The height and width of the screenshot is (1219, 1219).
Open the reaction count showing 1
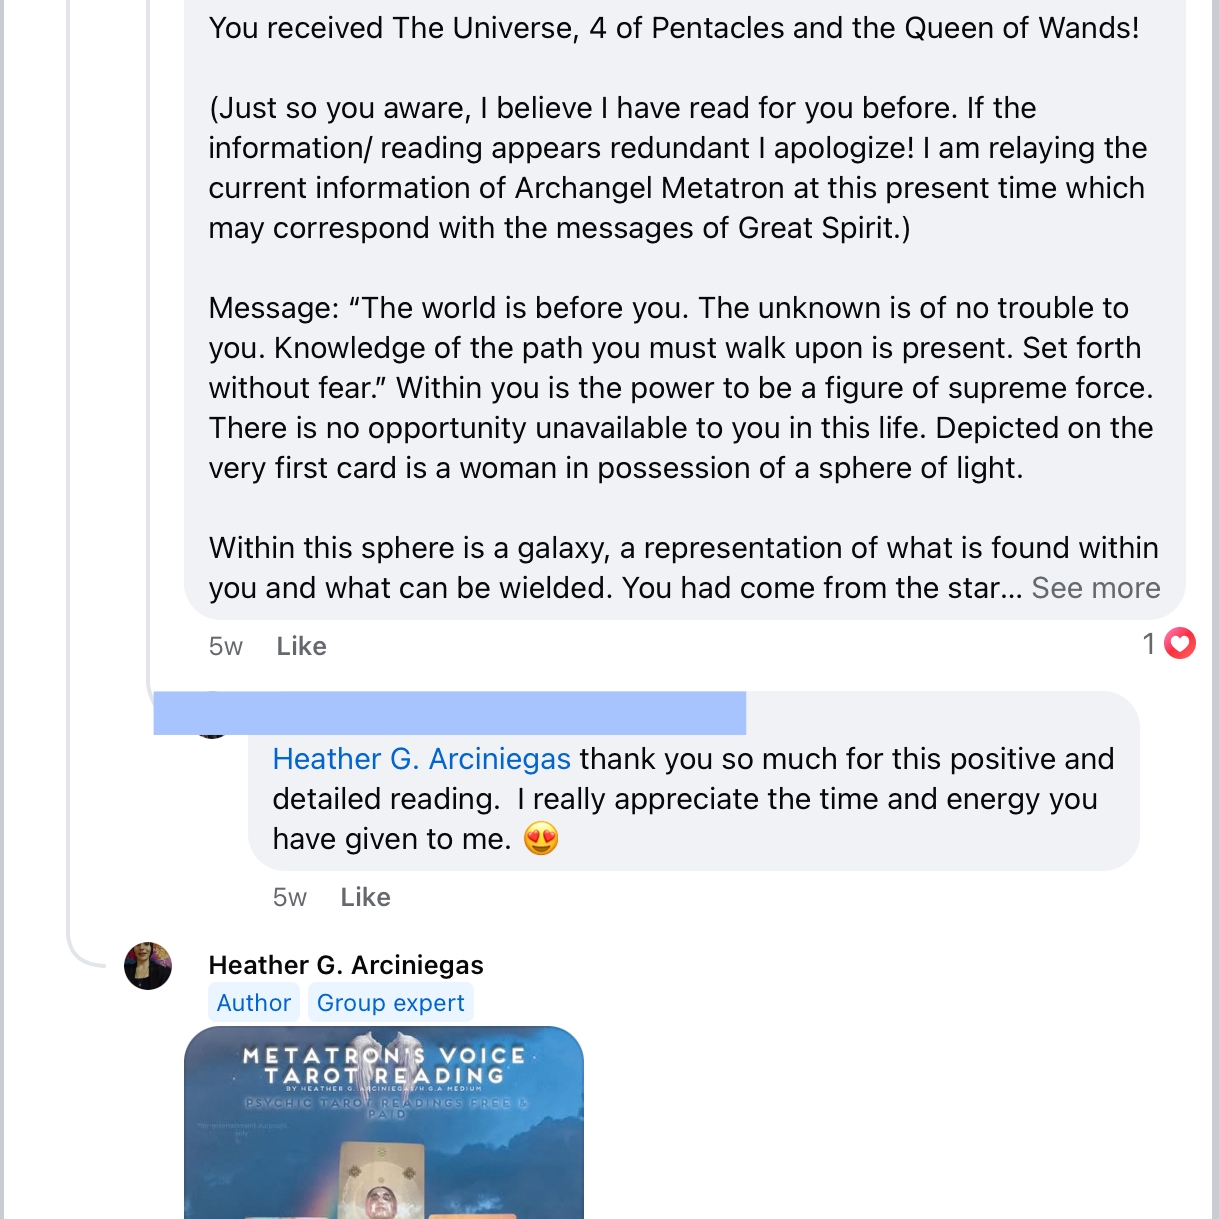tap(1150, 644)
